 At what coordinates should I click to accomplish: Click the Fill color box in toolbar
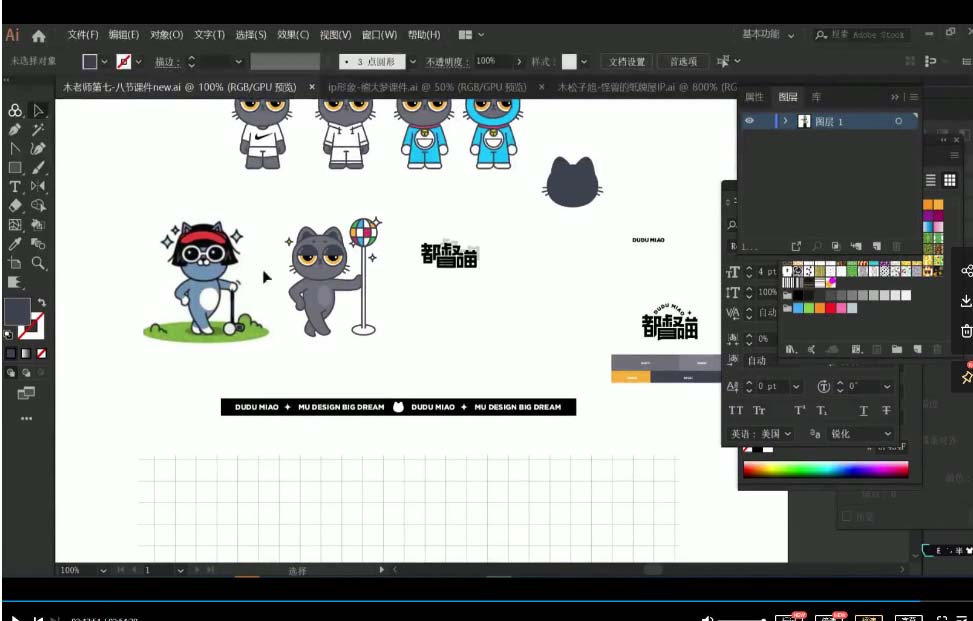point(17,311)
